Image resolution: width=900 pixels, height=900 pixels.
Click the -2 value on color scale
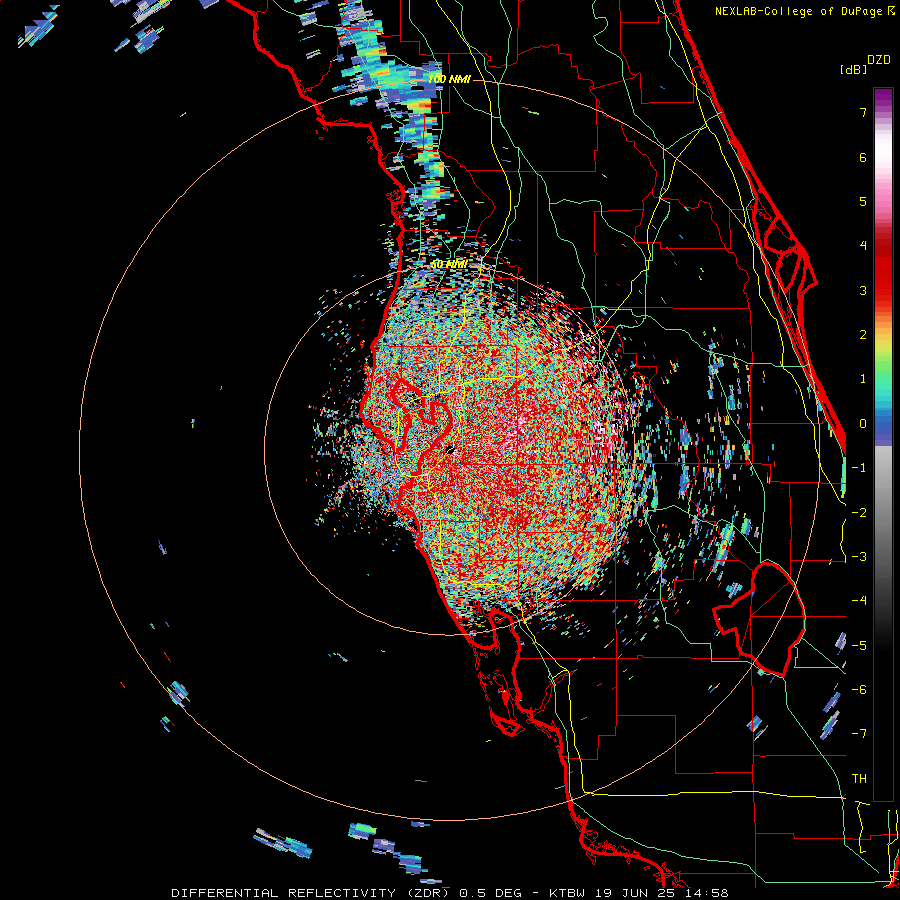pyautogui.click(x=859, y=513)
